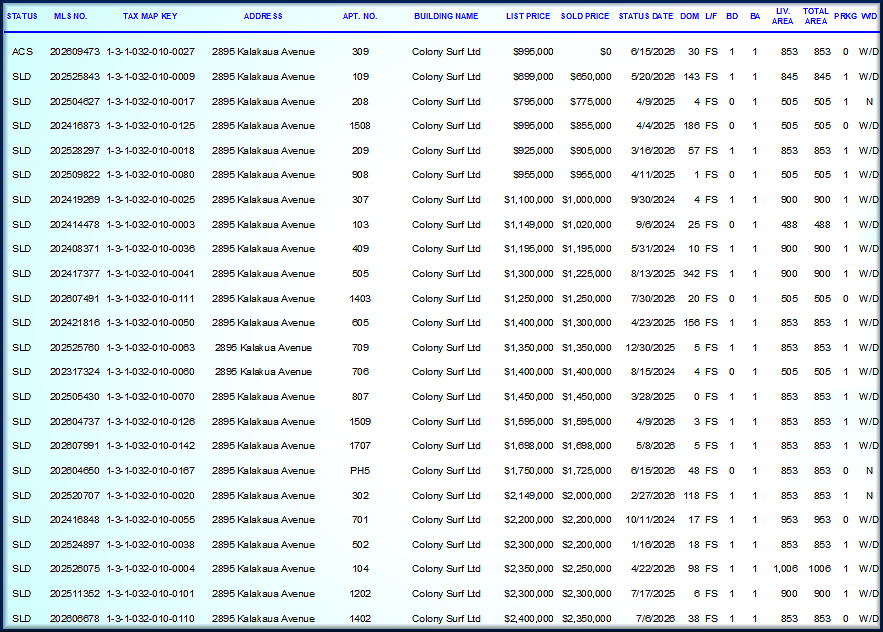Click list price $1,149,000

click(x=529, y=225)
